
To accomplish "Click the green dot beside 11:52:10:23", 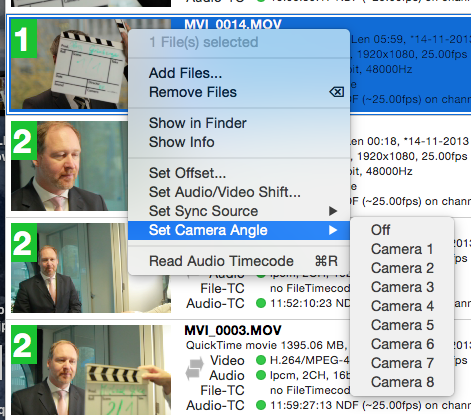I will [261, 303].
